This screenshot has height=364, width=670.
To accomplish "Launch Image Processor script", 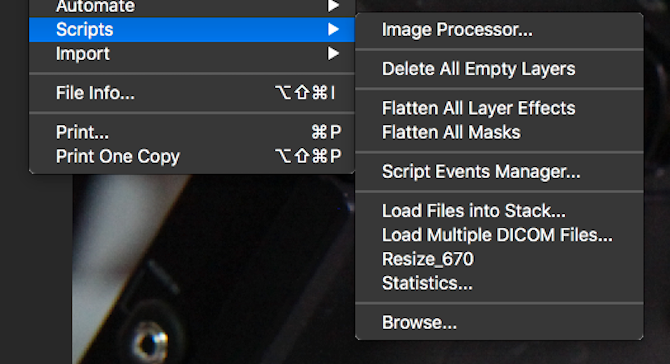I will [499, 30].
